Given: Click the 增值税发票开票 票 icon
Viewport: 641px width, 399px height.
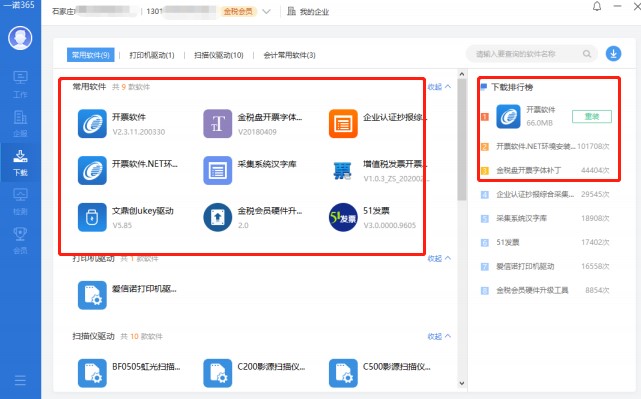Looking at the screenshot, I should pyautogui.click(x=343, y=170).
